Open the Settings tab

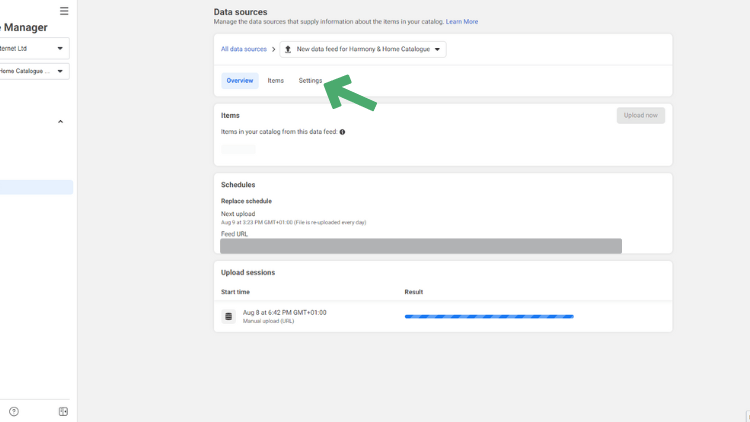(310, 80)
